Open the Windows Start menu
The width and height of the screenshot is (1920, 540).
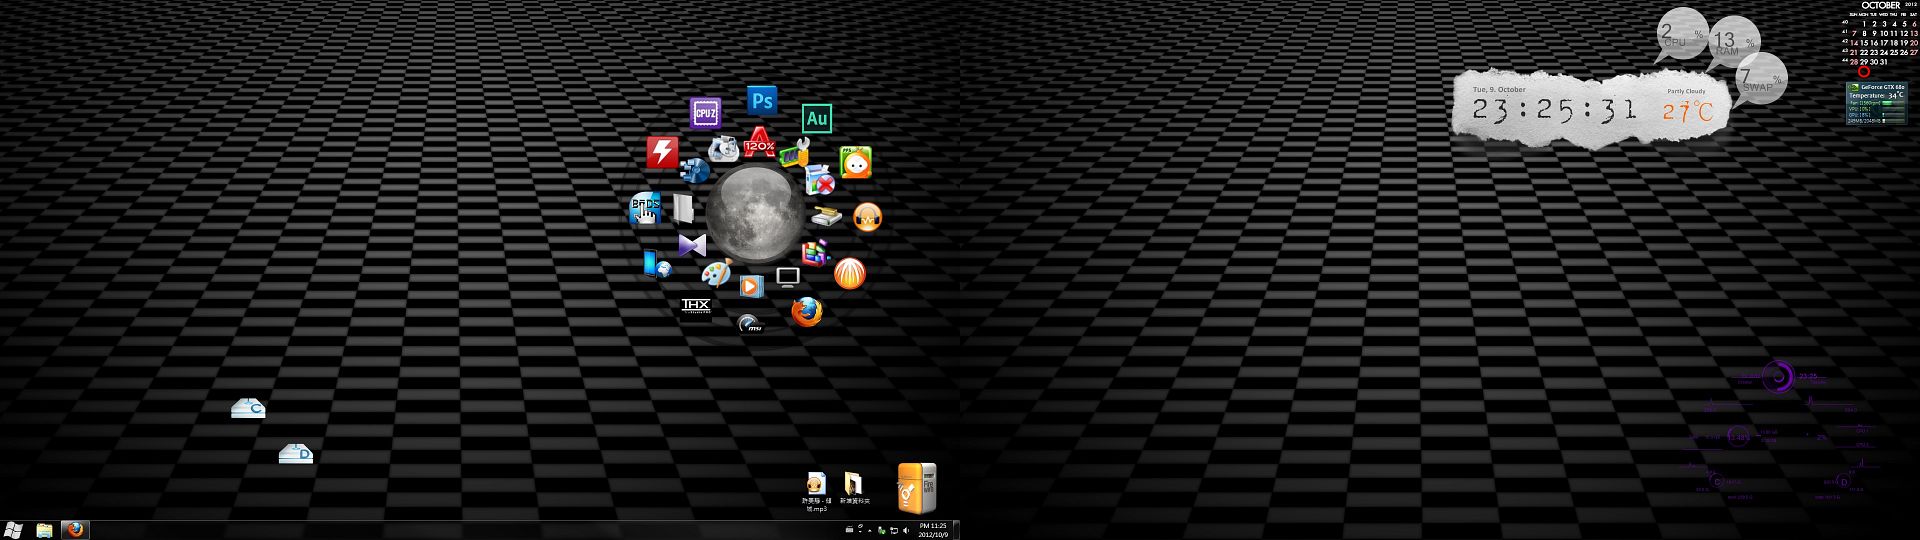pyautogui.click(x=14, y=530)
